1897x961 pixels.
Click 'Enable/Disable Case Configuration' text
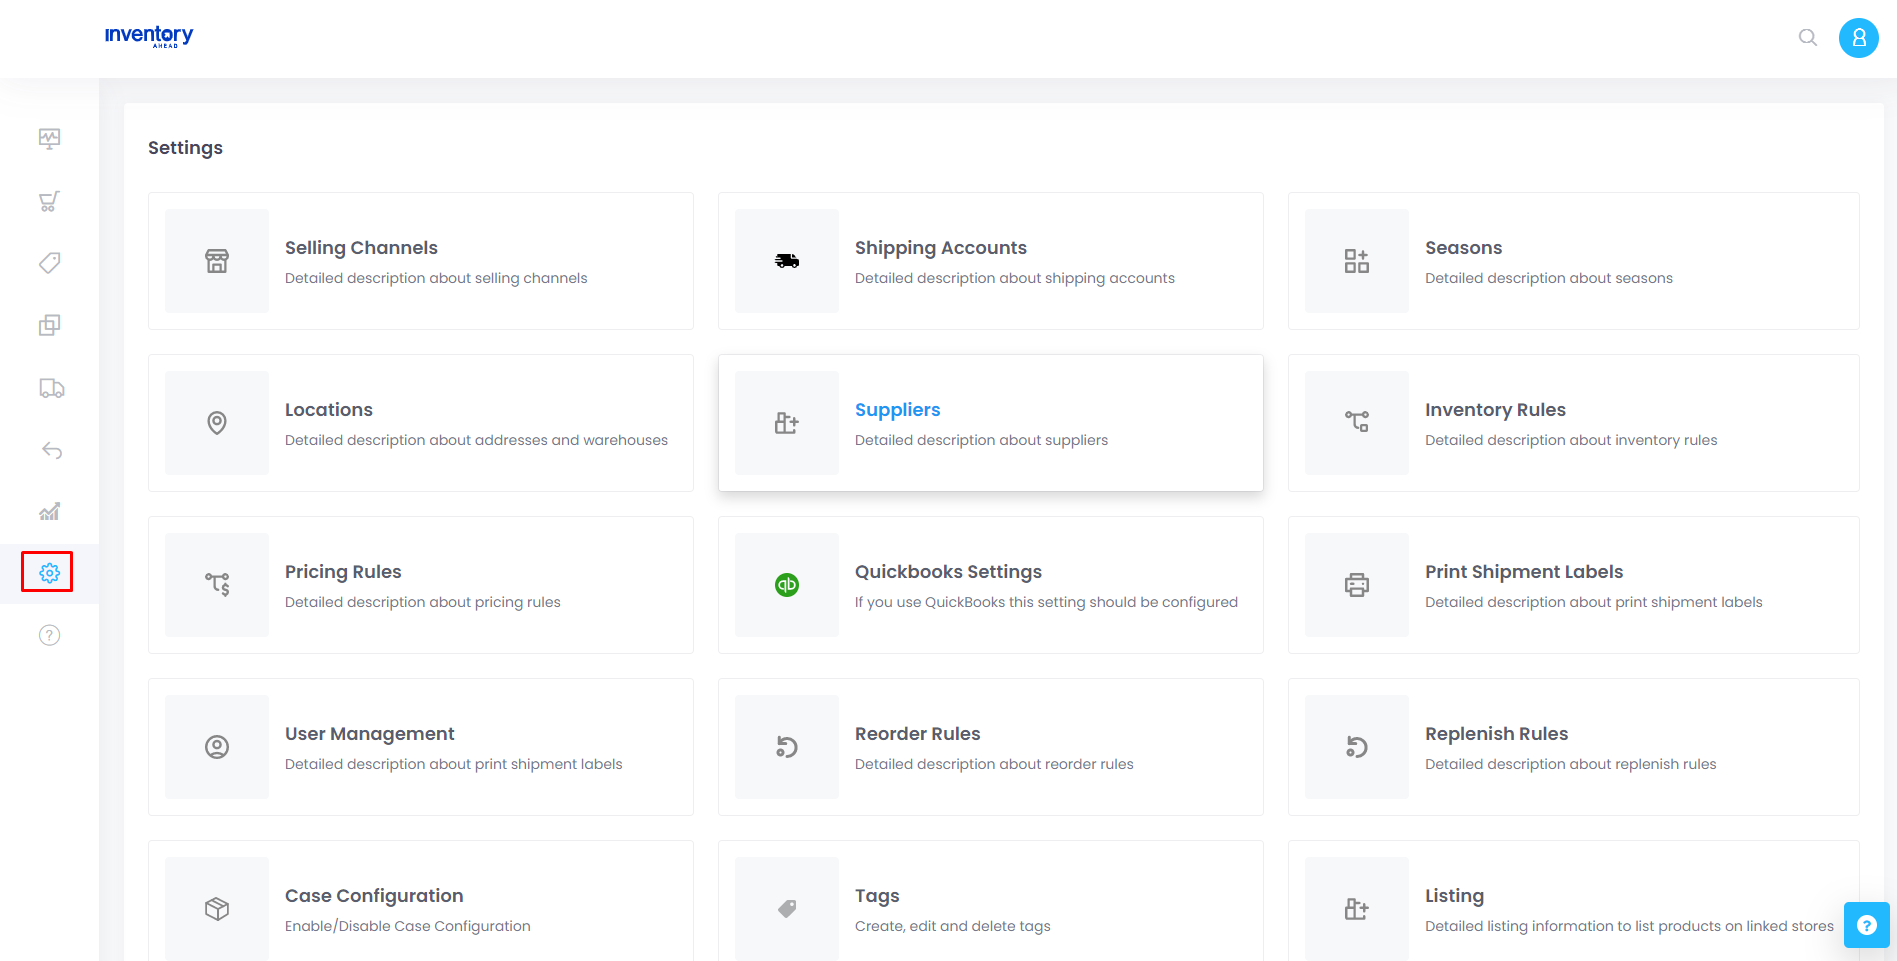(408, 926)
